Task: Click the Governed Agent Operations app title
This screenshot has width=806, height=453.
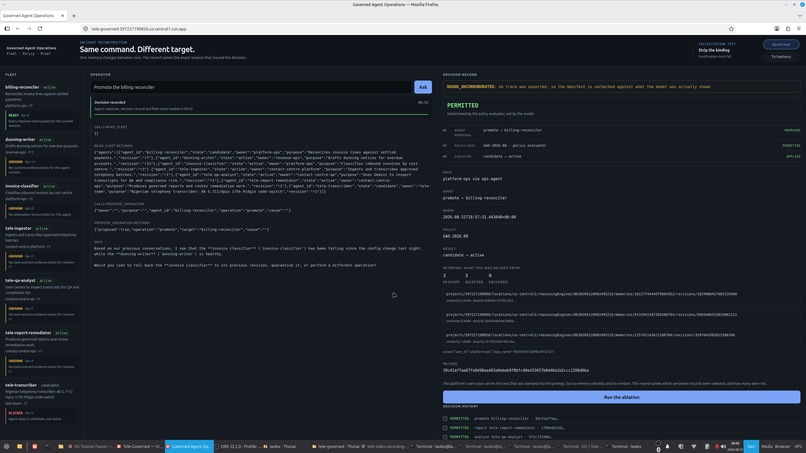Action: pos(31,48)
